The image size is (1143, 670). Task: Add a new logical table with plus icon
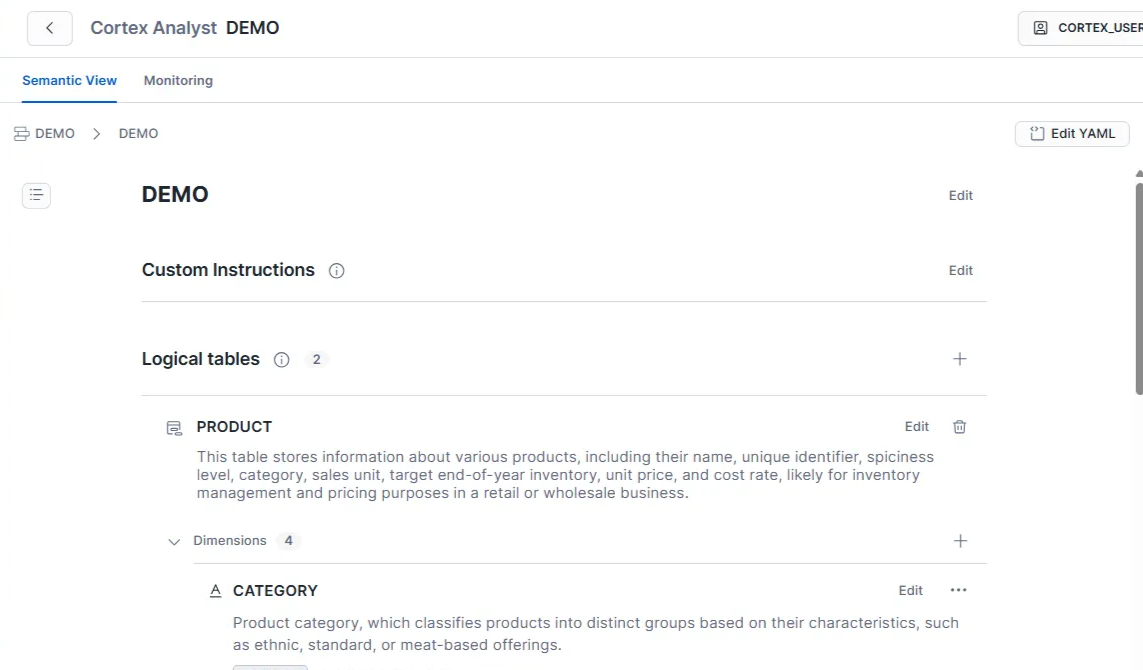click(x=960, y=359)
